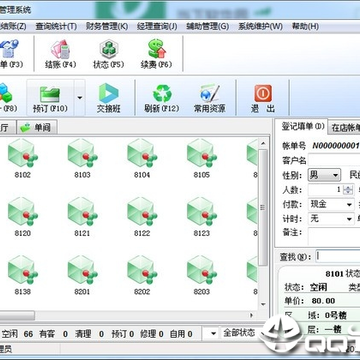The height and width of the screenshot is (360, 360).
Task: Open the 结账 (F4) checkout tool
Action: click(x=60, y=54)
